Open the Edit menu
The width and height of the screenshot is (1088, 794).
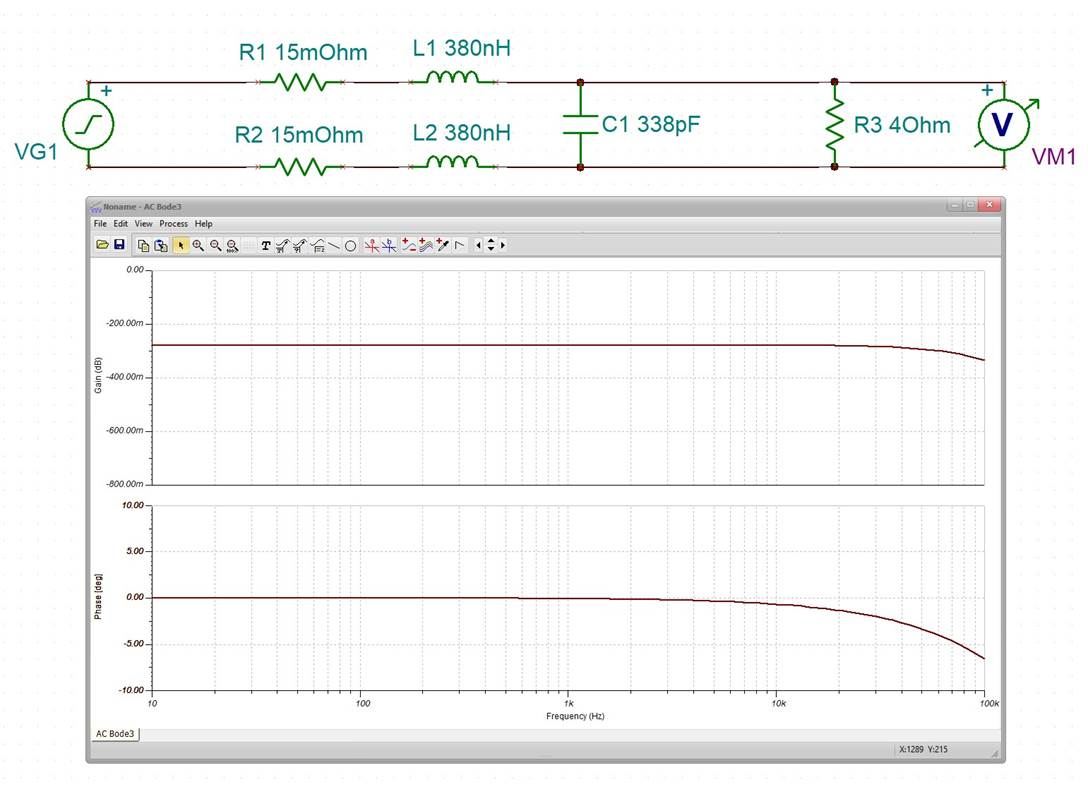point(121,223)
